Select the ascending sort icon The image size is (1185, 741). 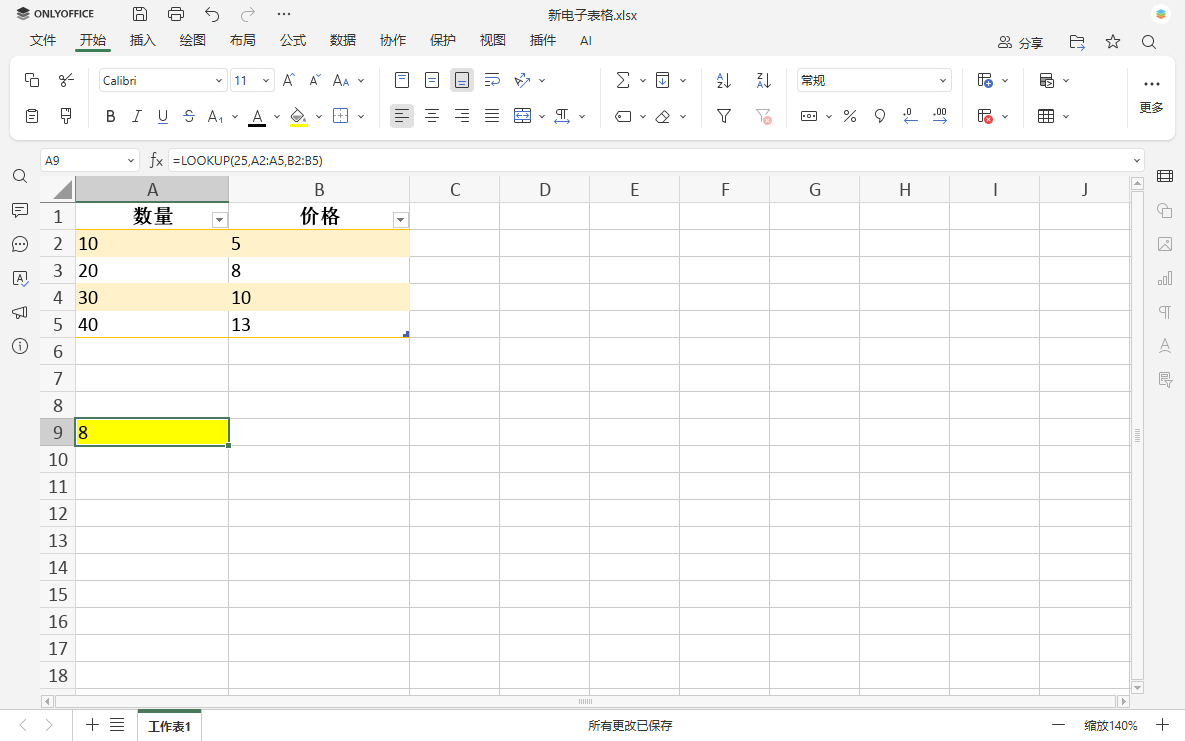click(723, 79)
